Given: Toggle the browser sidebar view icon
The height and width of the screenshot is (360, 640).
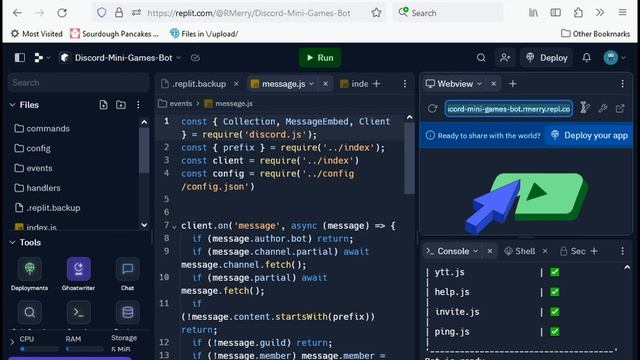Looking at the screenshot, I should pos(556,13).
